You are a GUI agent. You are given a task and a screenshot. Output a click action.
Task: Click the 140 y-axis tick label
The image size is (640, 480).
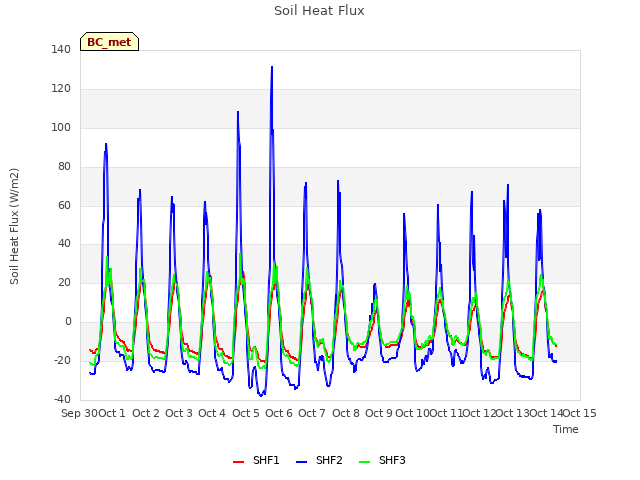pyautogui.click(x=61, y=49)
